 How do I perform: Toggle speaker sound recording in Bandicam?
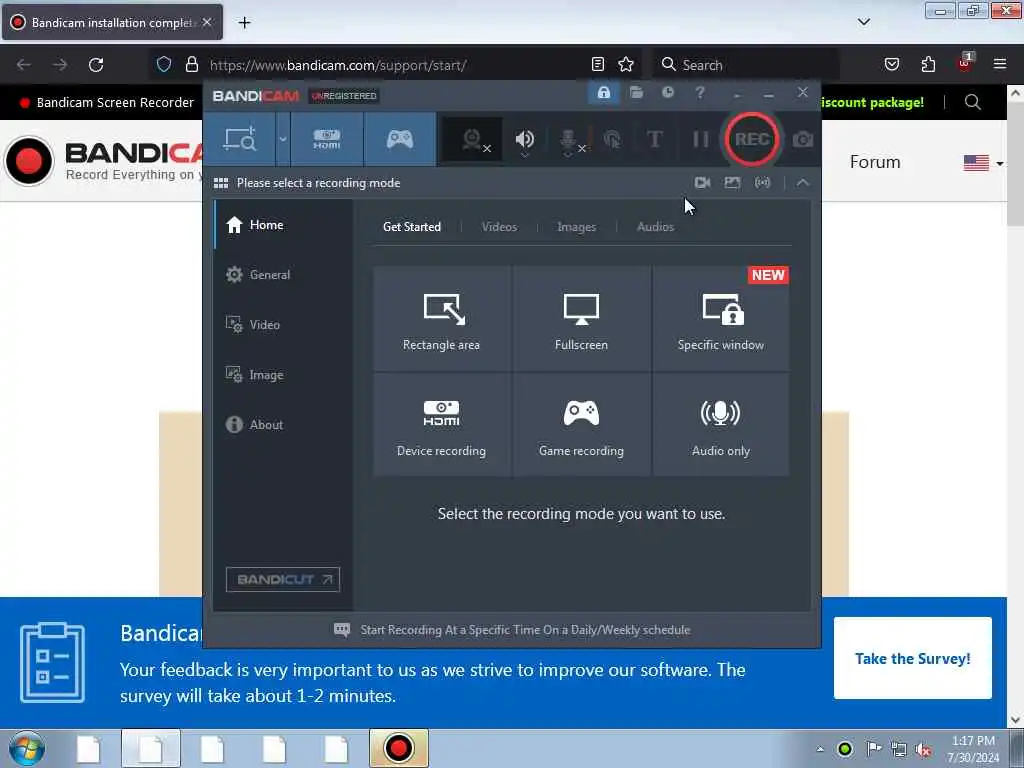[x=524, y=140]
